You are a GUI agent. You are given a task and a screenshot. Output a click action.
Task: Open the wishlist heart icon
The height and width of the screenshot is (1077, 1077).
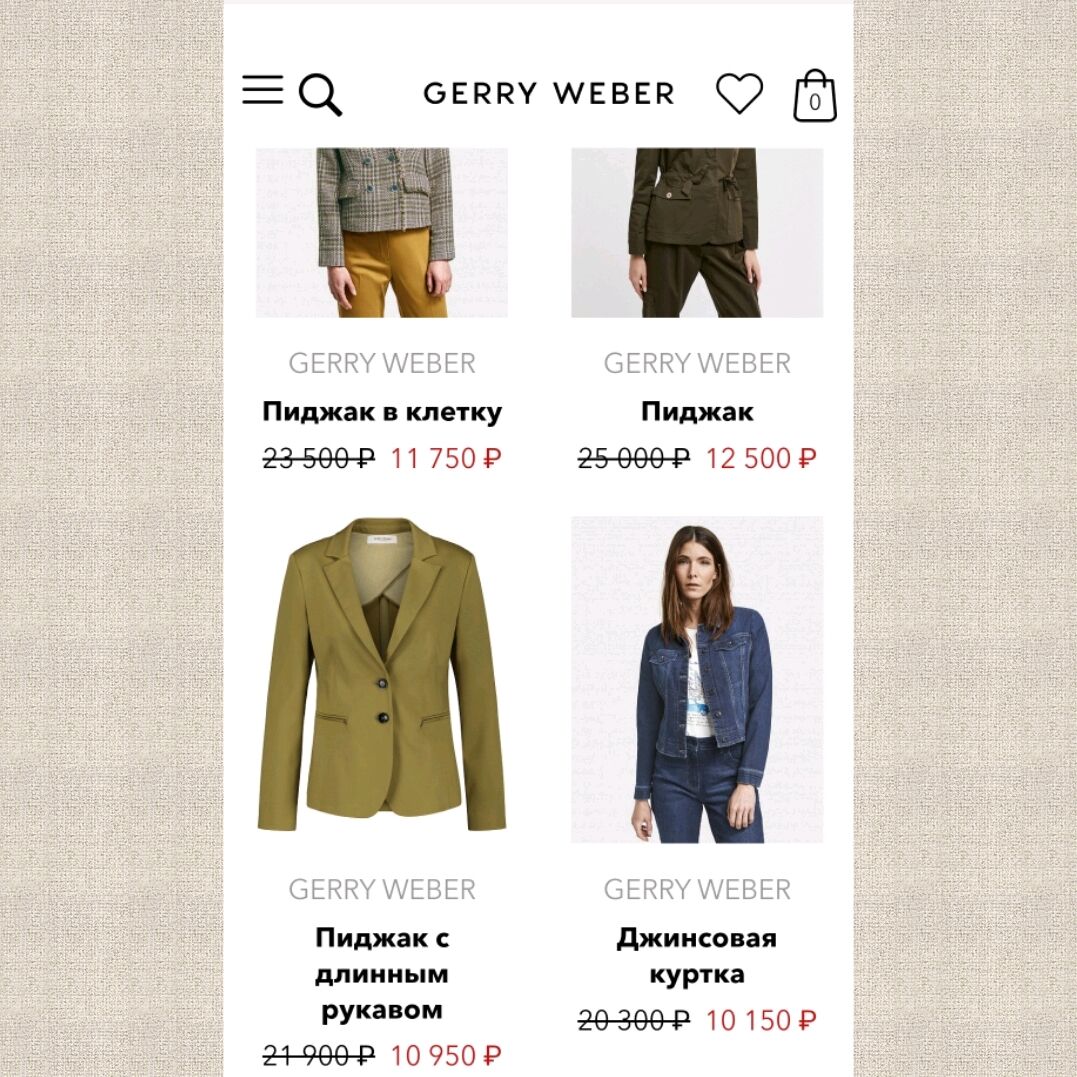tap(739, 93)
